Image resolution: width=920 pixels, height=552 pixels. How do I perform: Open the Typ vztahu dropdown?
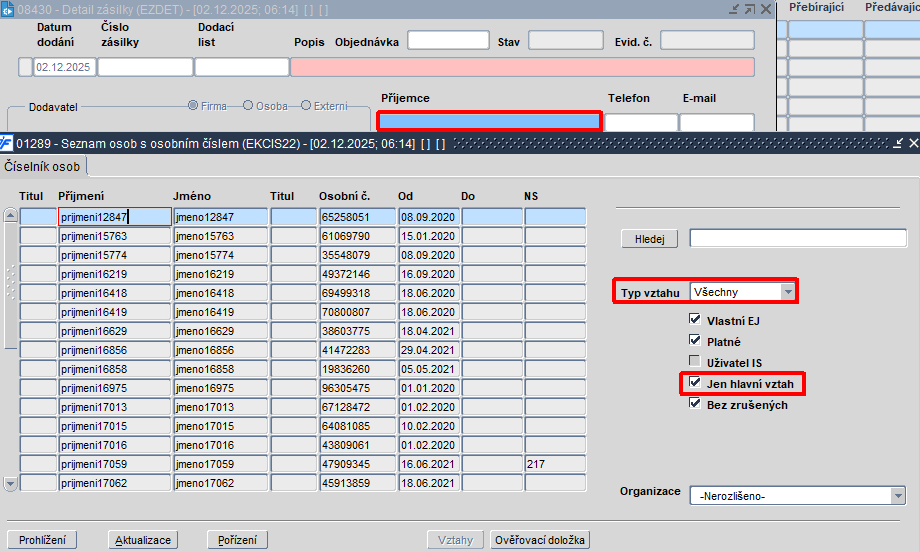[788, 292]
